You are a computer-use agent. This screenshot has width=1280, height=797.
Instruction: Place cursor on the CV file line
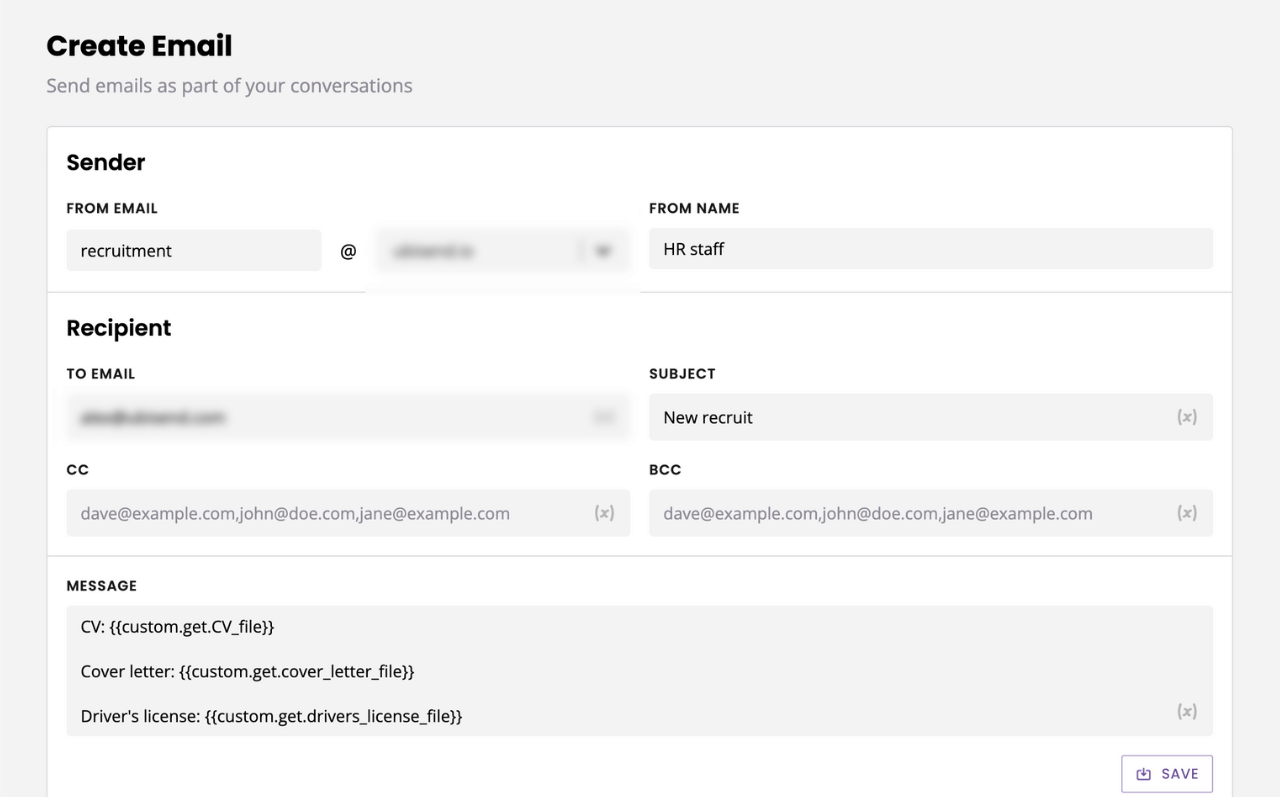coord(178,626)
